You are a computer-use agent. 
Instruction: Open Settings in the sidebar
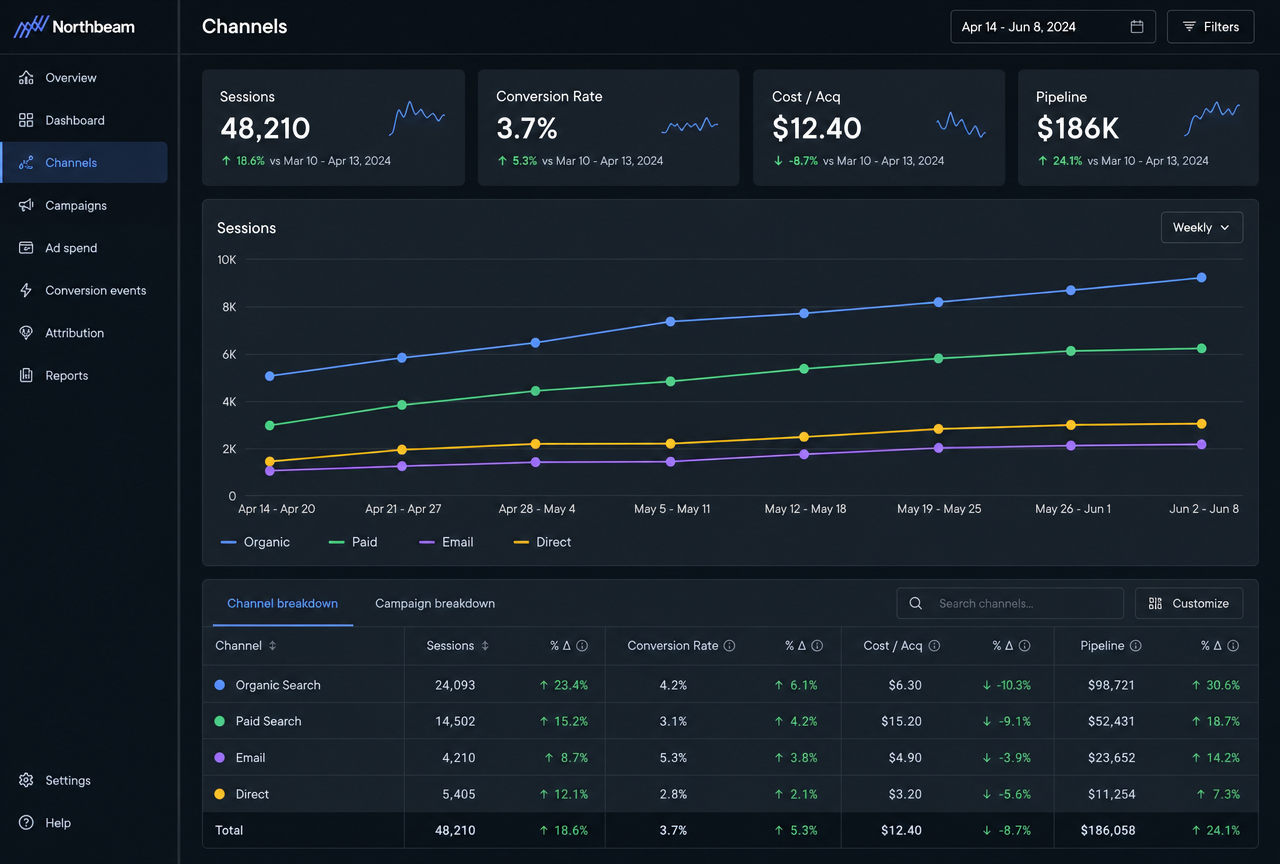click(84, 780)
